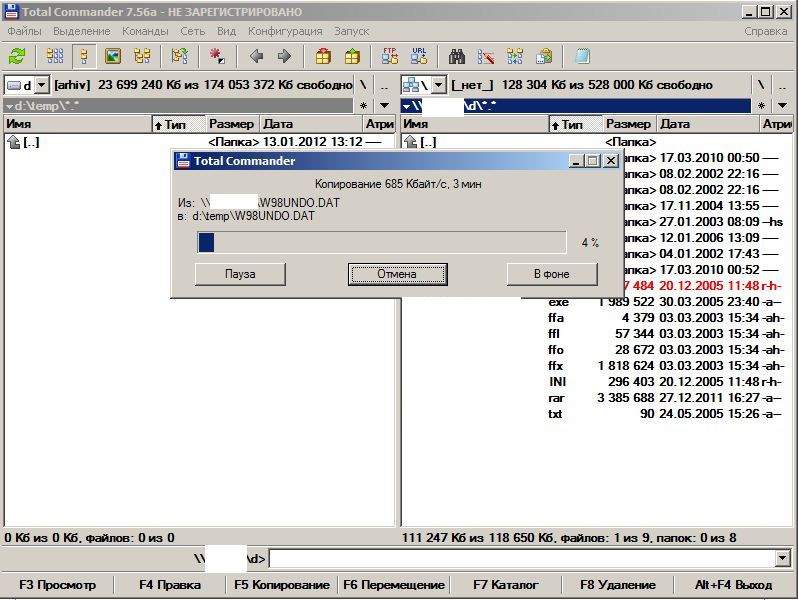Click F3 Просмотр button

pyautogui.click(x=58, y=585)
